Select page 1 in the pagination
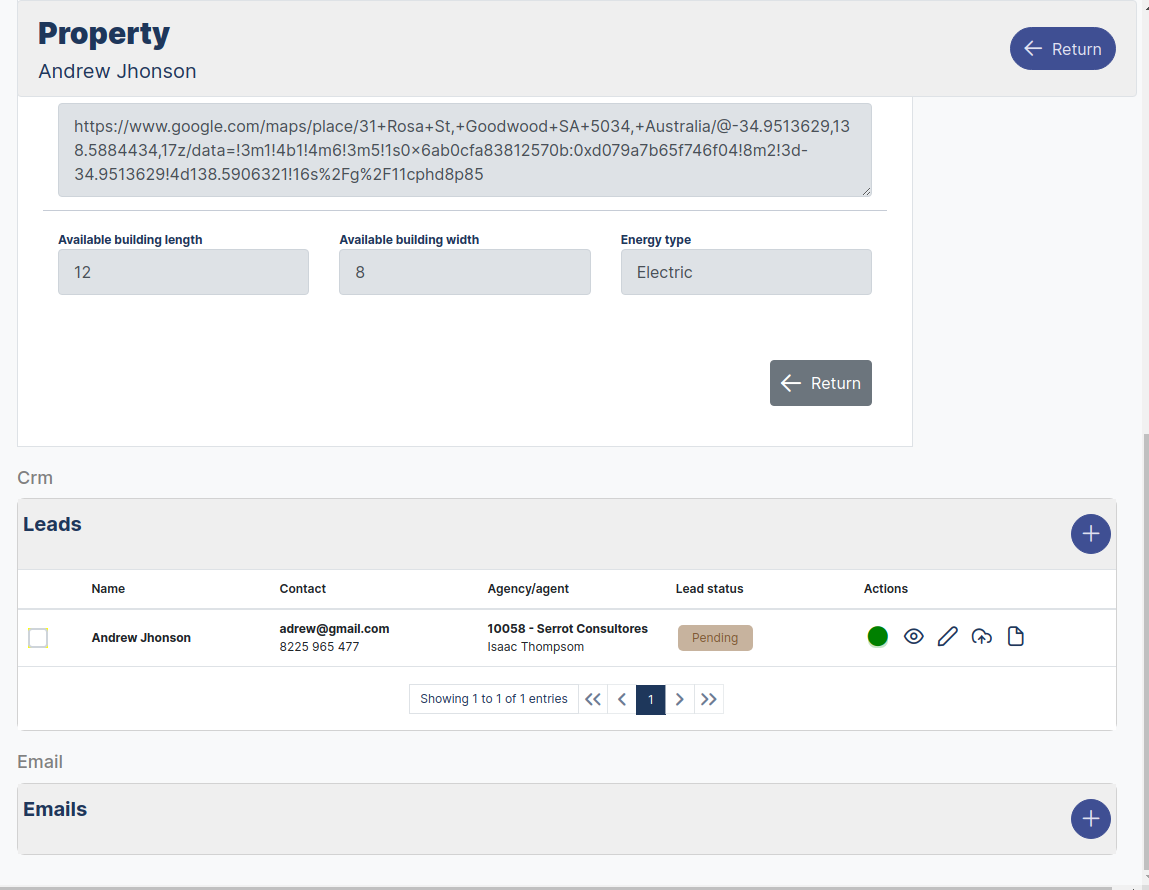Screen dimensions: 1149x890 (651, 699)
